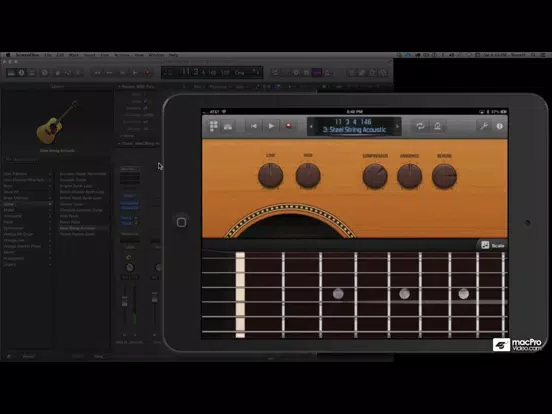Screen dimensions: 552x414
Task: Open the File menu in menu bar
Action: click(48, 55)
